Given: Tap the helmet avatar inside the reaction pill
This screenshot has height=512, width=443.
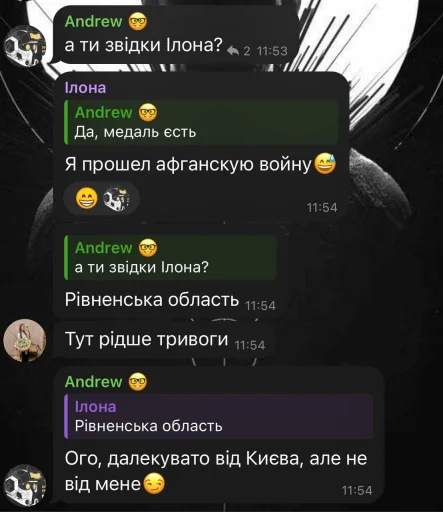Looking at the screenshot, I should (116, 199).
